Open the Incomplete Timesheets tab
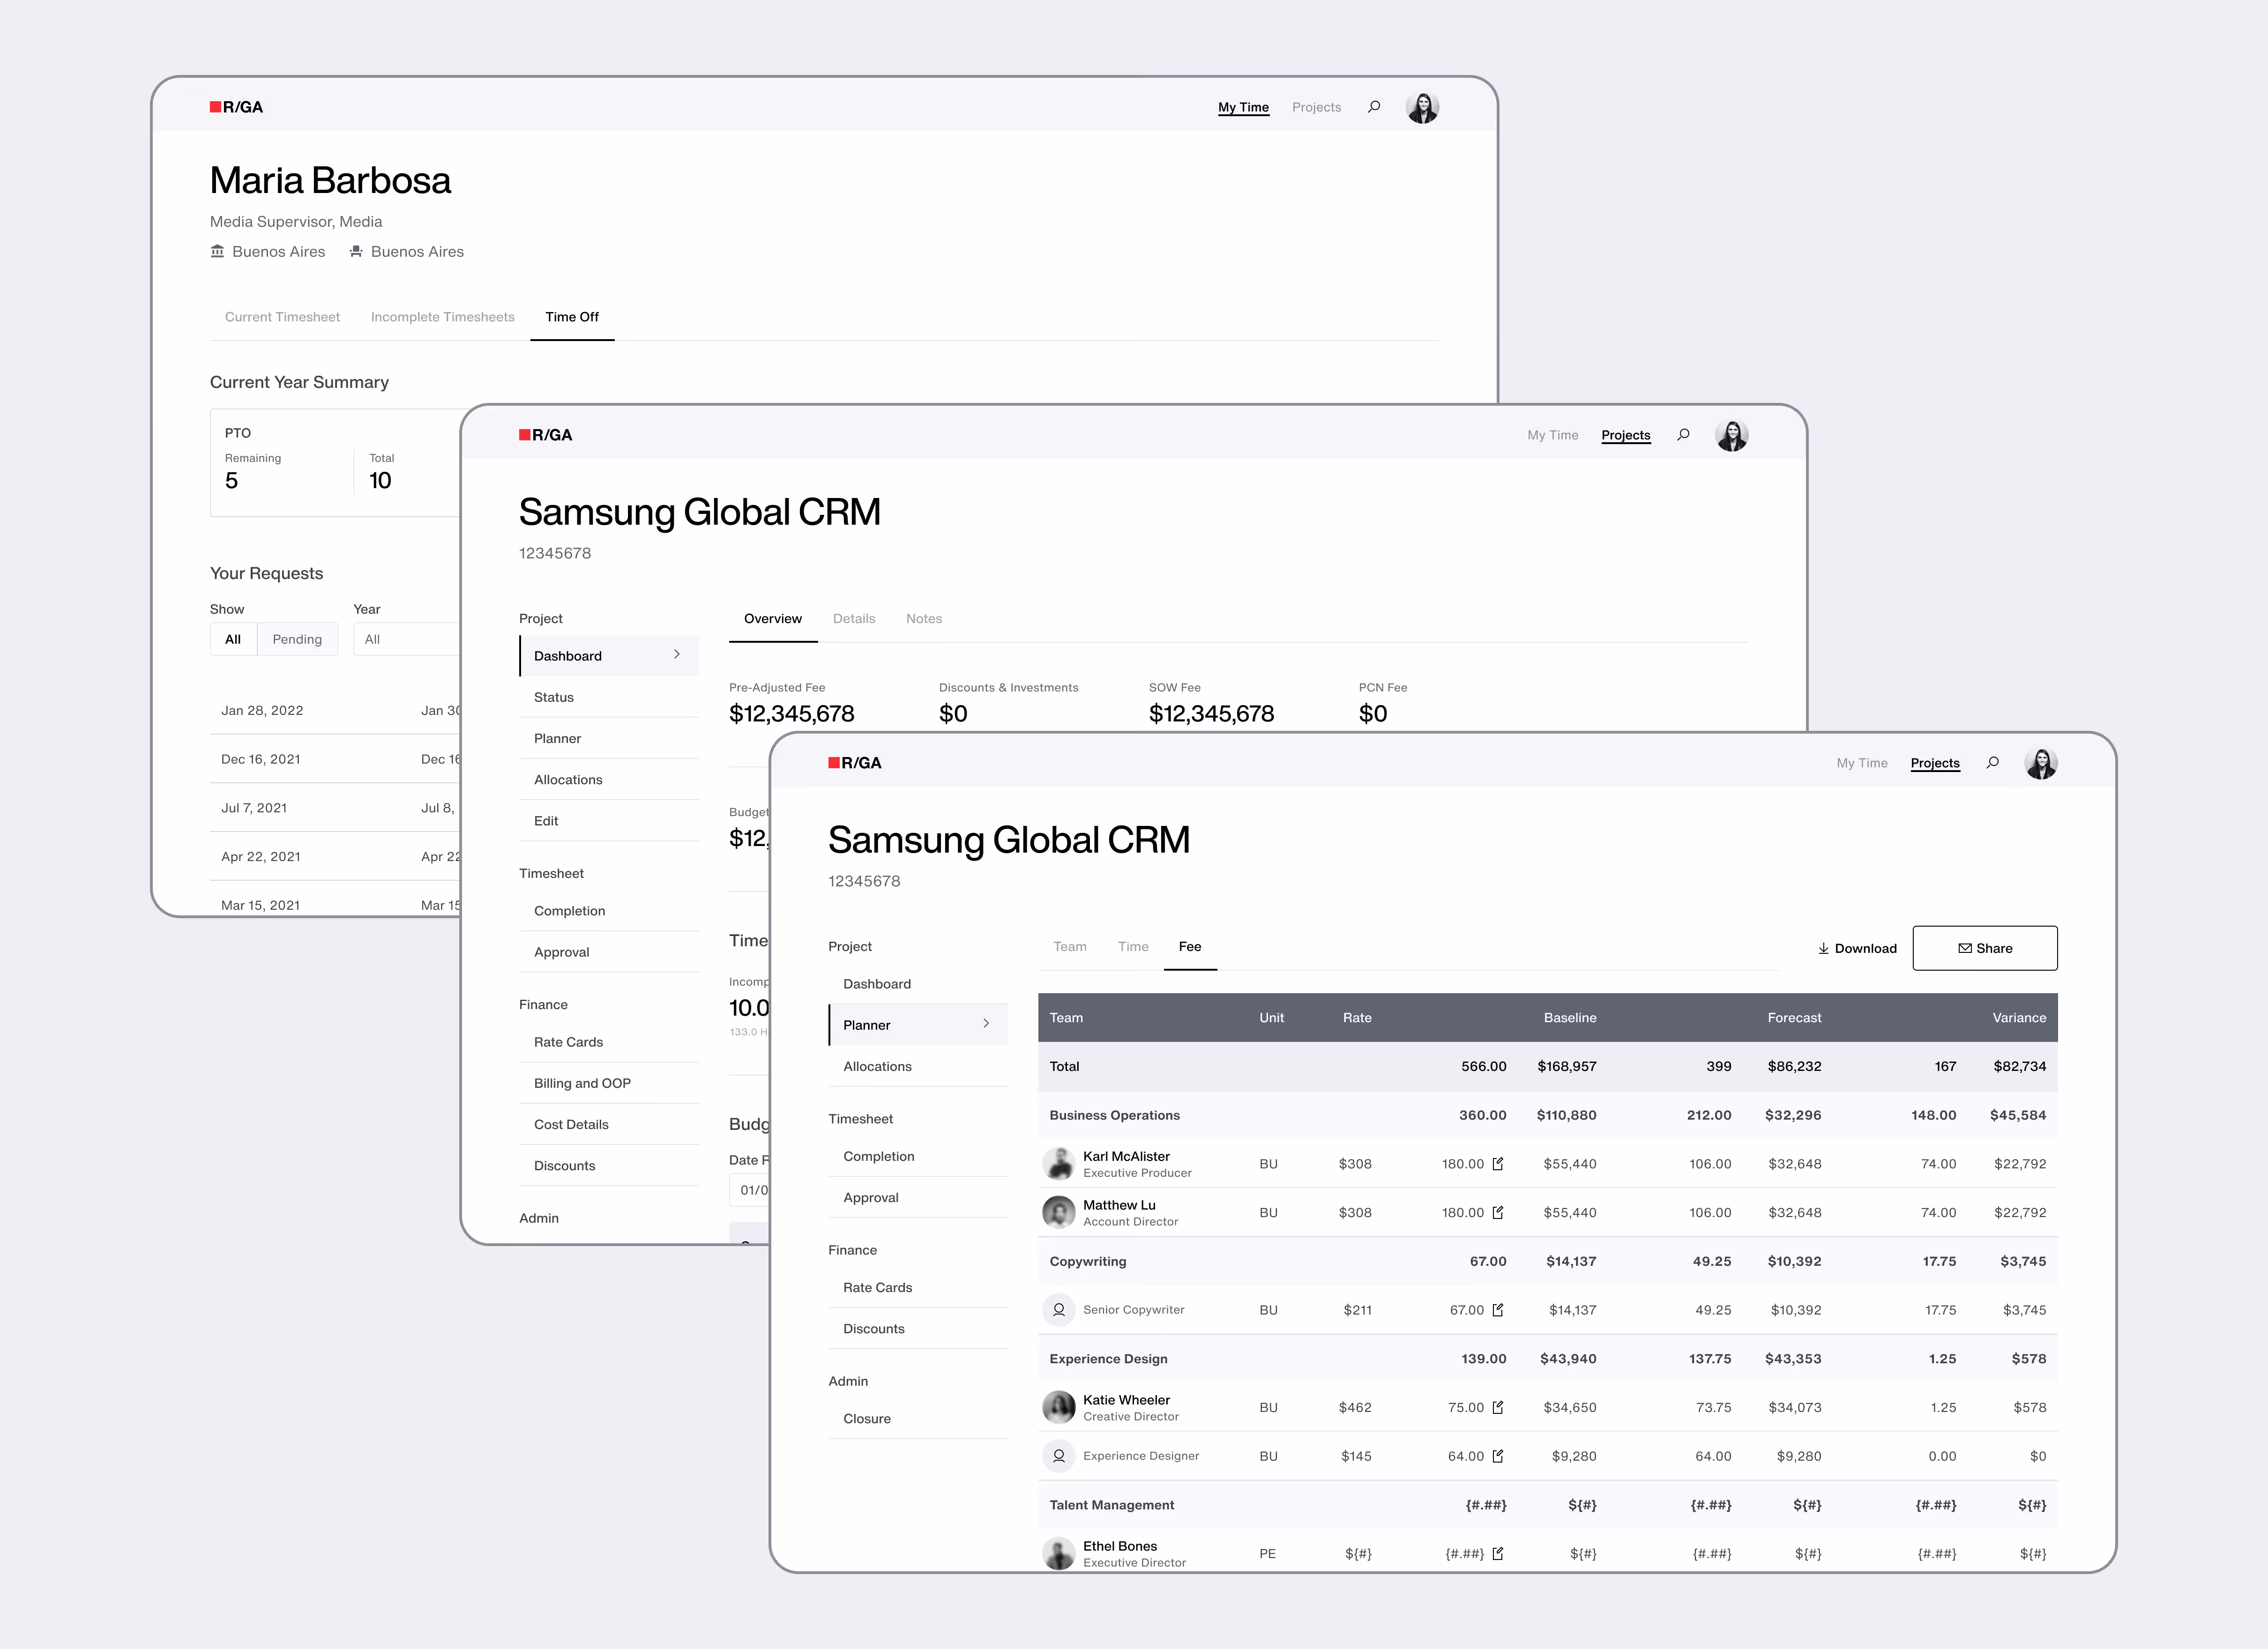 [442, 317]
